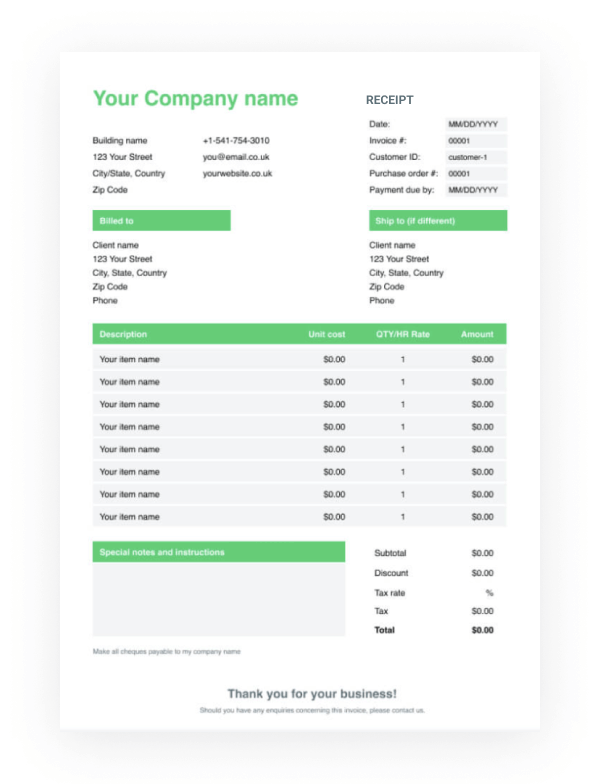Open the yourwebsite.co.uk link
This screenshot has width=600, height=784.
click(238, 173)
